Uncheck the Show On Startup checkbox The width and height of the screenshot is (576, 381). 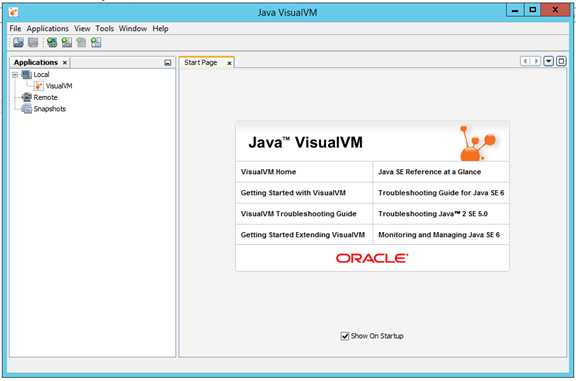pyautogui.click(x=345, y=336)
